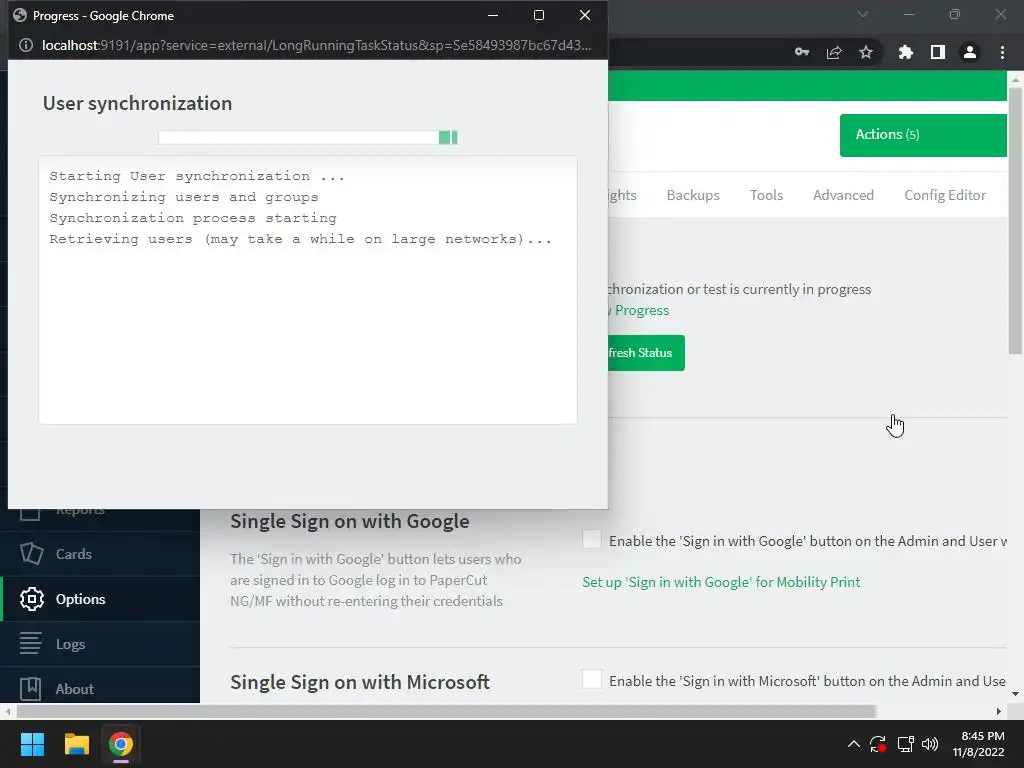This screenshot has width=1024, height=768.
Task: Switch to the Advanced tab
Action: 843,195
